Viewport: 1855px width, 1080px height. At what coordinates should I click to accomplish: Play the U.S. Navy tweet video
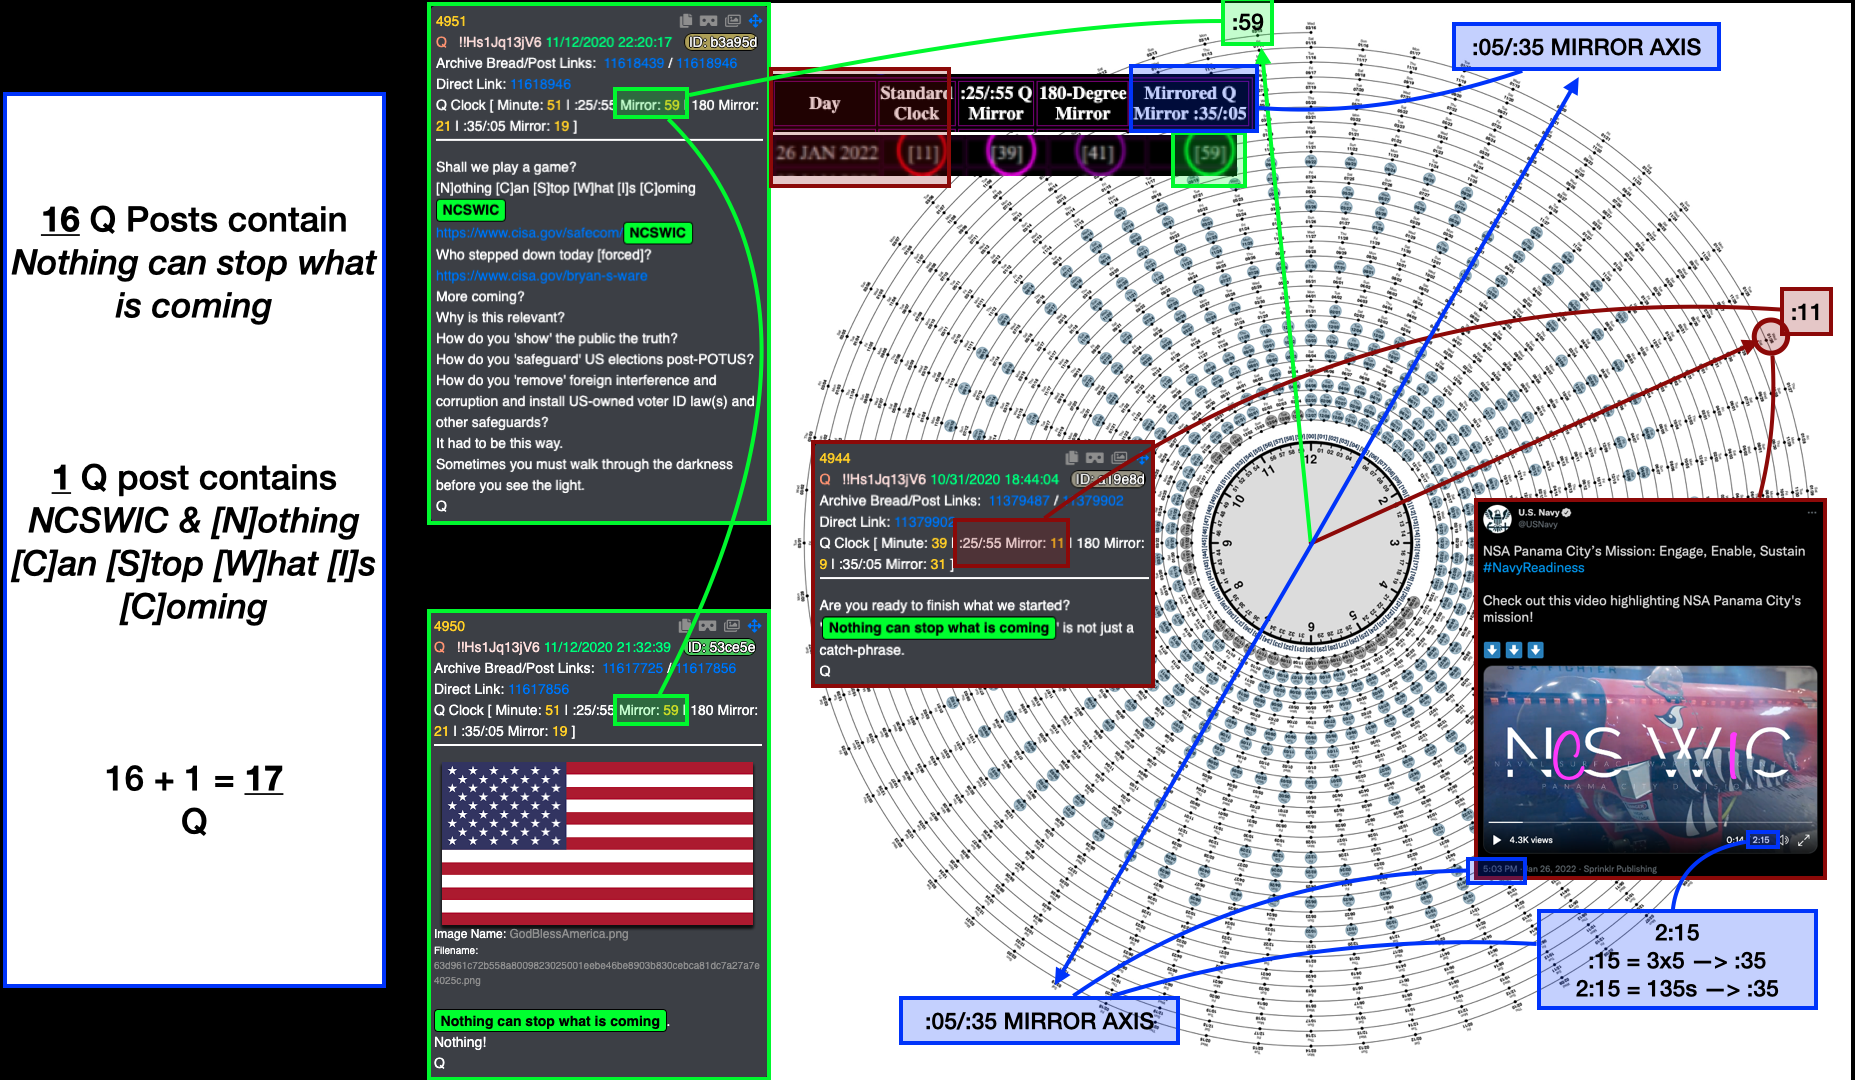pos(1497,840)
